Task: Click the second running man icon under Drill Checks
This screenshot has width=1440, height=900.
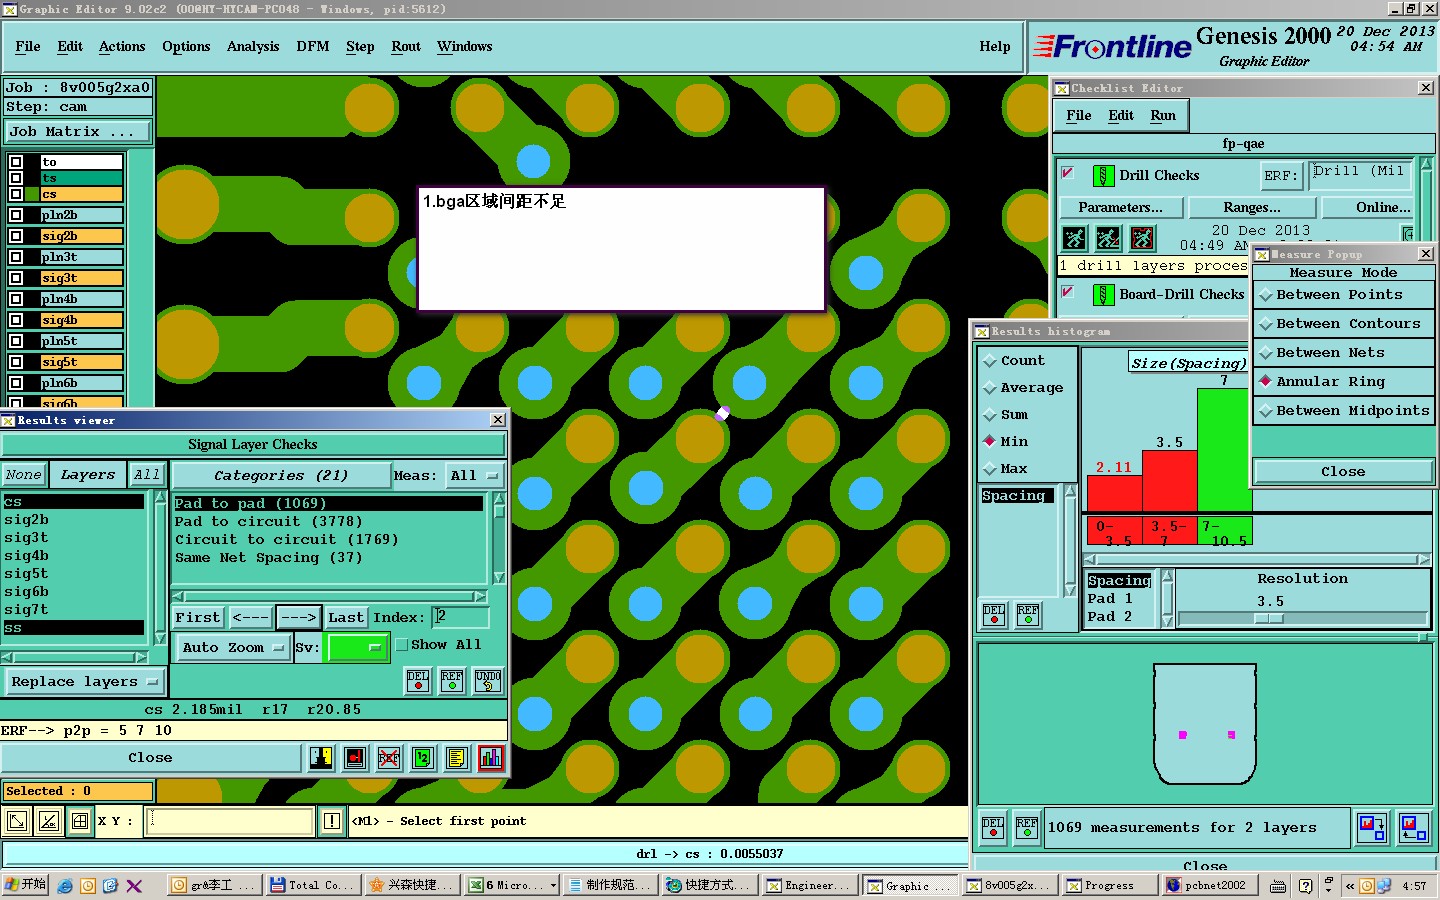Action: click(x=1108, y=238)
